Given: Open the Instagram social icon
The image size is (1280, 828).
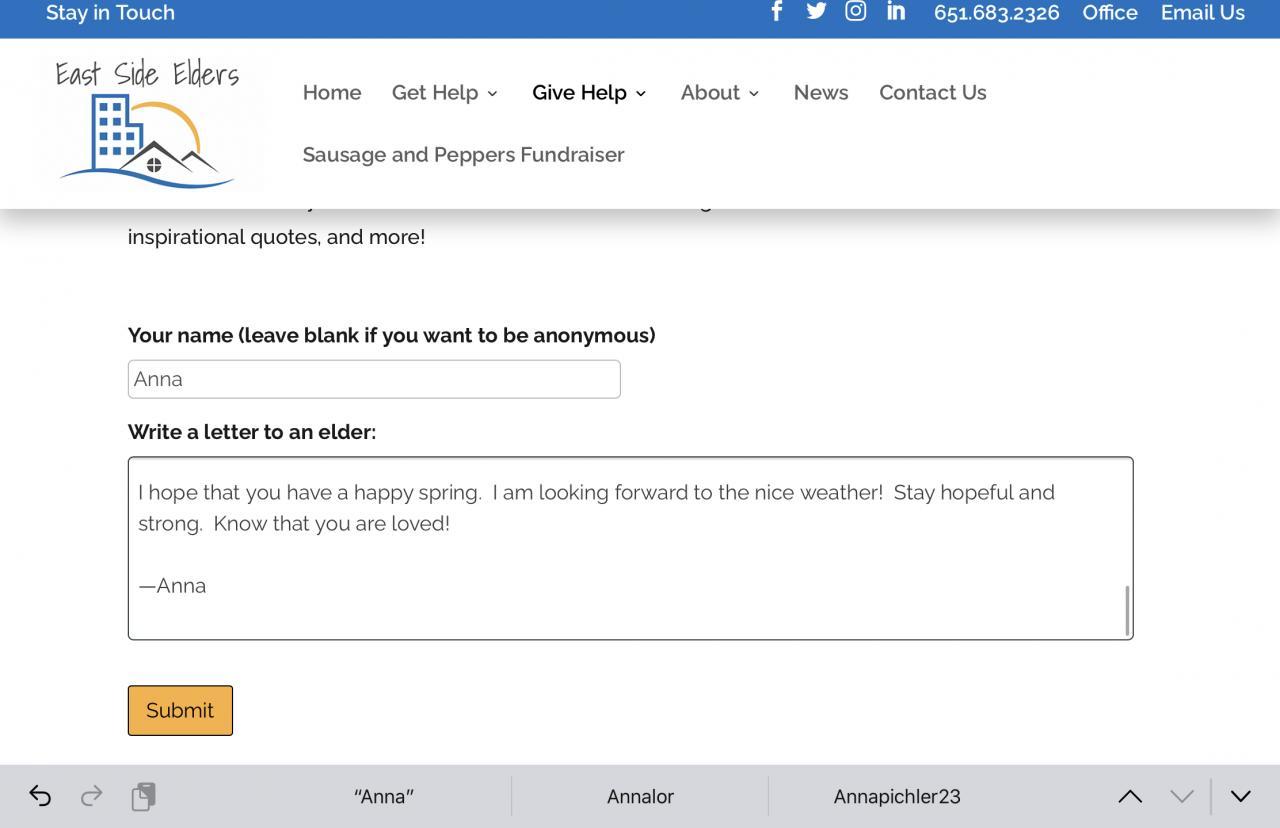Looking at the screenshot, I should click(856, 11).
